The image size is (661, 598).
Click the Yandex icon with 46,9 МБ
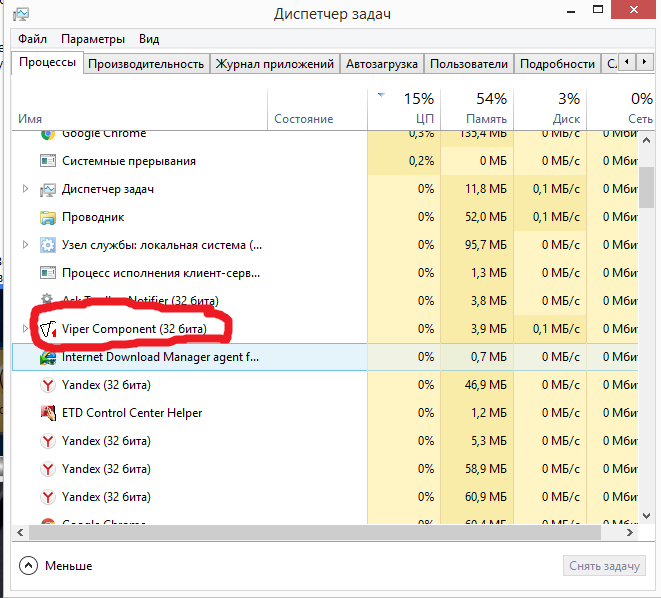48,385
